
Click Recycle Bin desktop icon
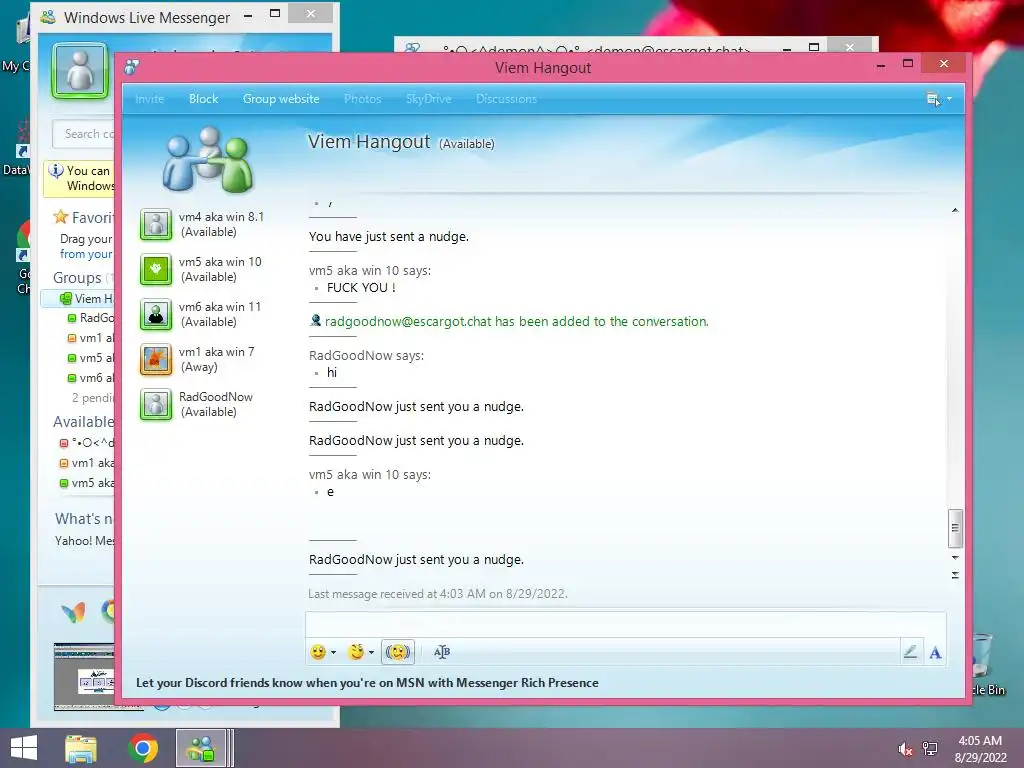[986, 663]
